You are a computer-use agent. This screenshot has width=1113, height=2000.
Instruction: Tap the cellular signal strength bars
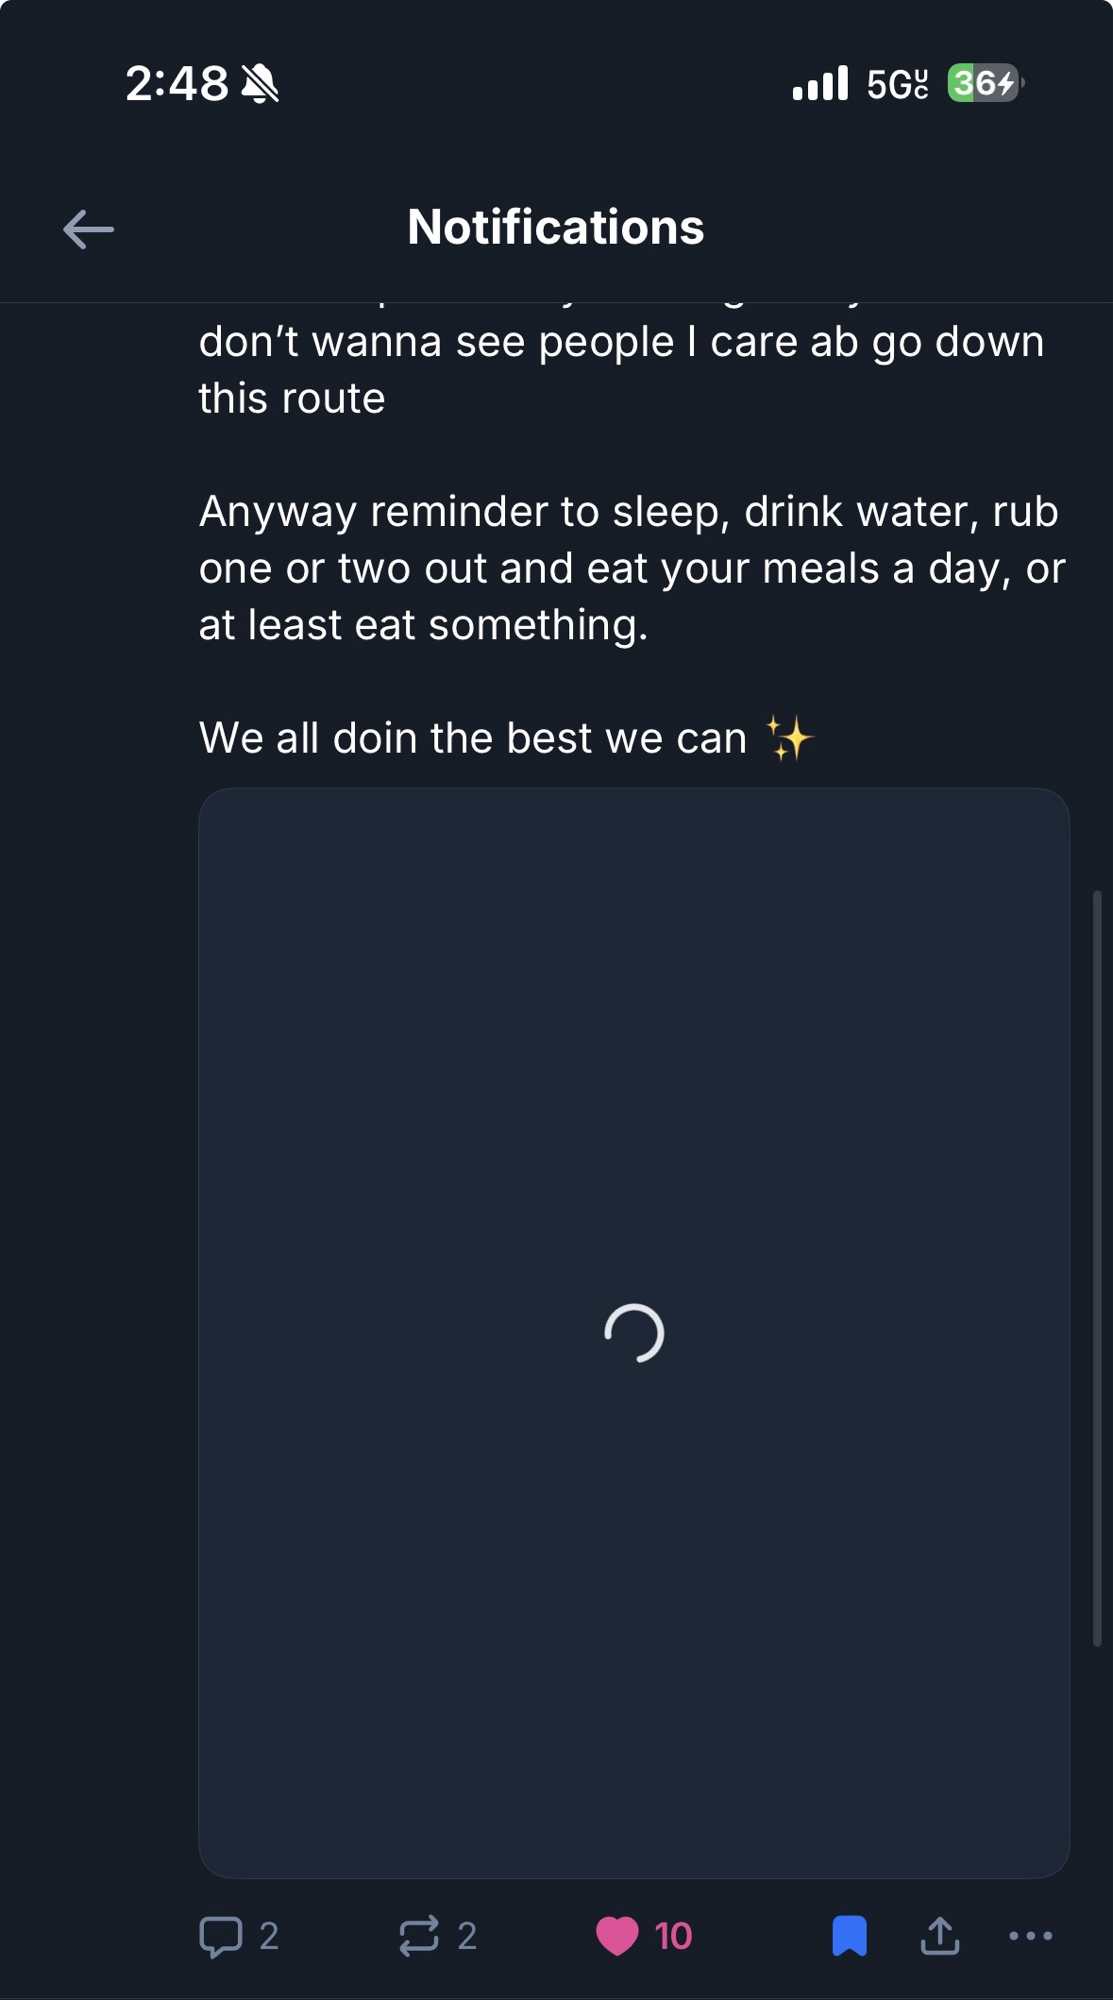[x=820, y=84]
